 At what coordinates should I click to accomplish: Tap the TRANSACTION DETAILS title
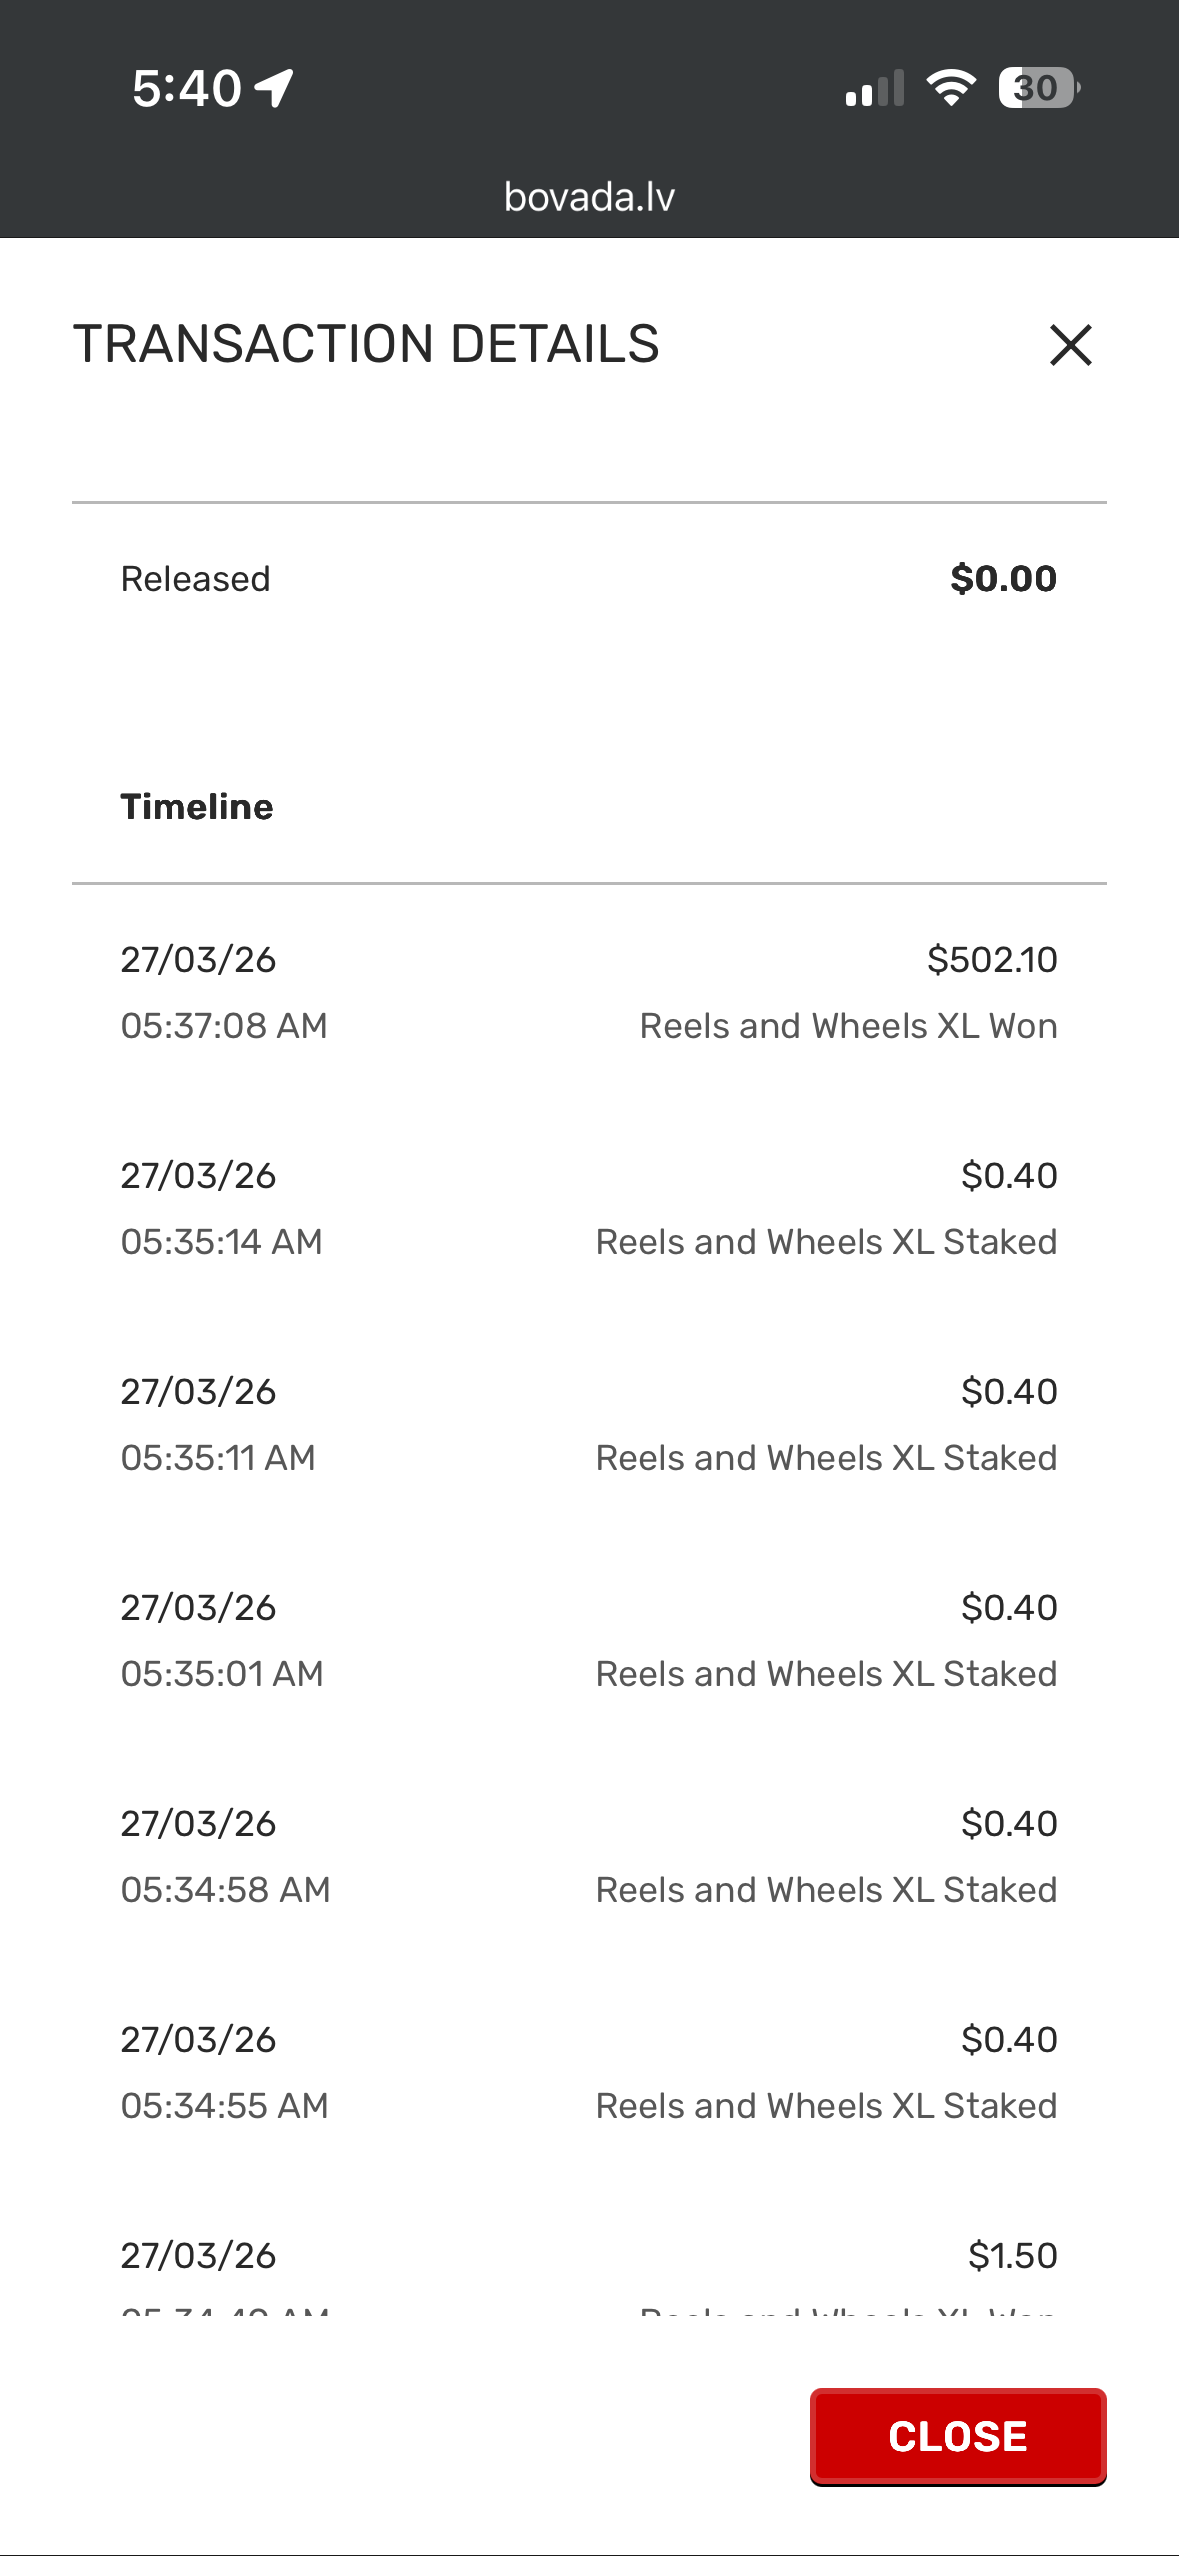(366, 344)
